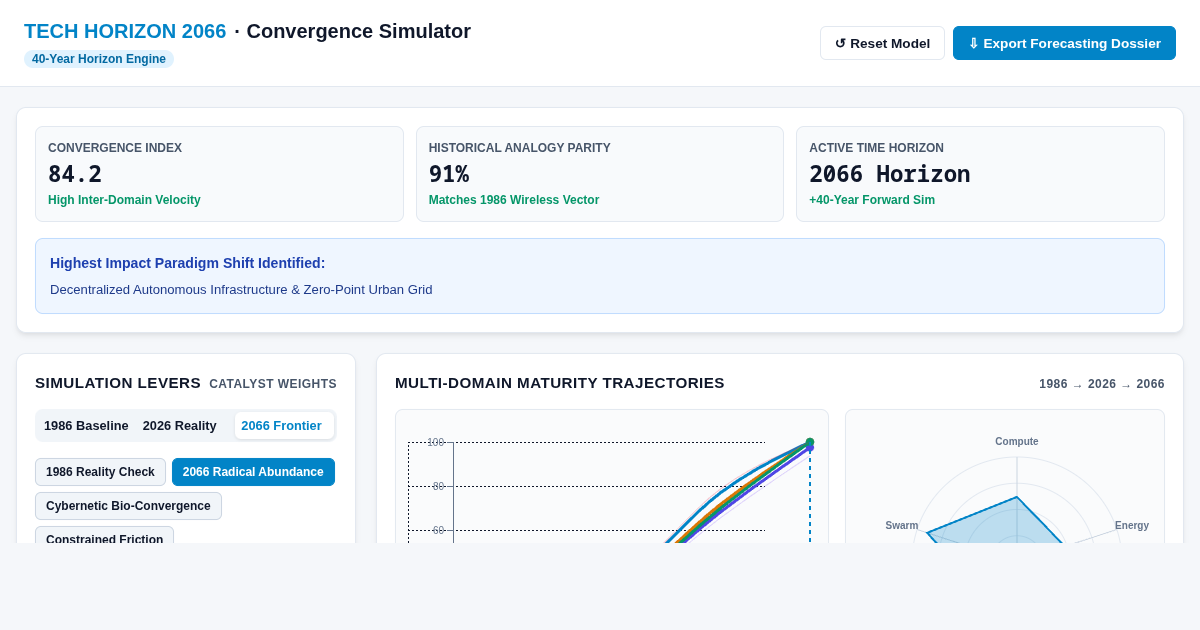Click the Swarm axis label on radar

(x=902, y=525)
